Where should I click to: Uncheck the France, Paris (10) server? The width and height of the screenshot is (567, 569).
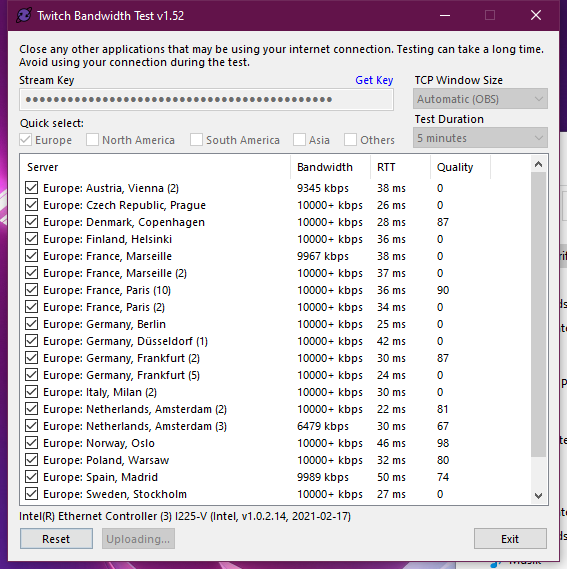[32, 290]
